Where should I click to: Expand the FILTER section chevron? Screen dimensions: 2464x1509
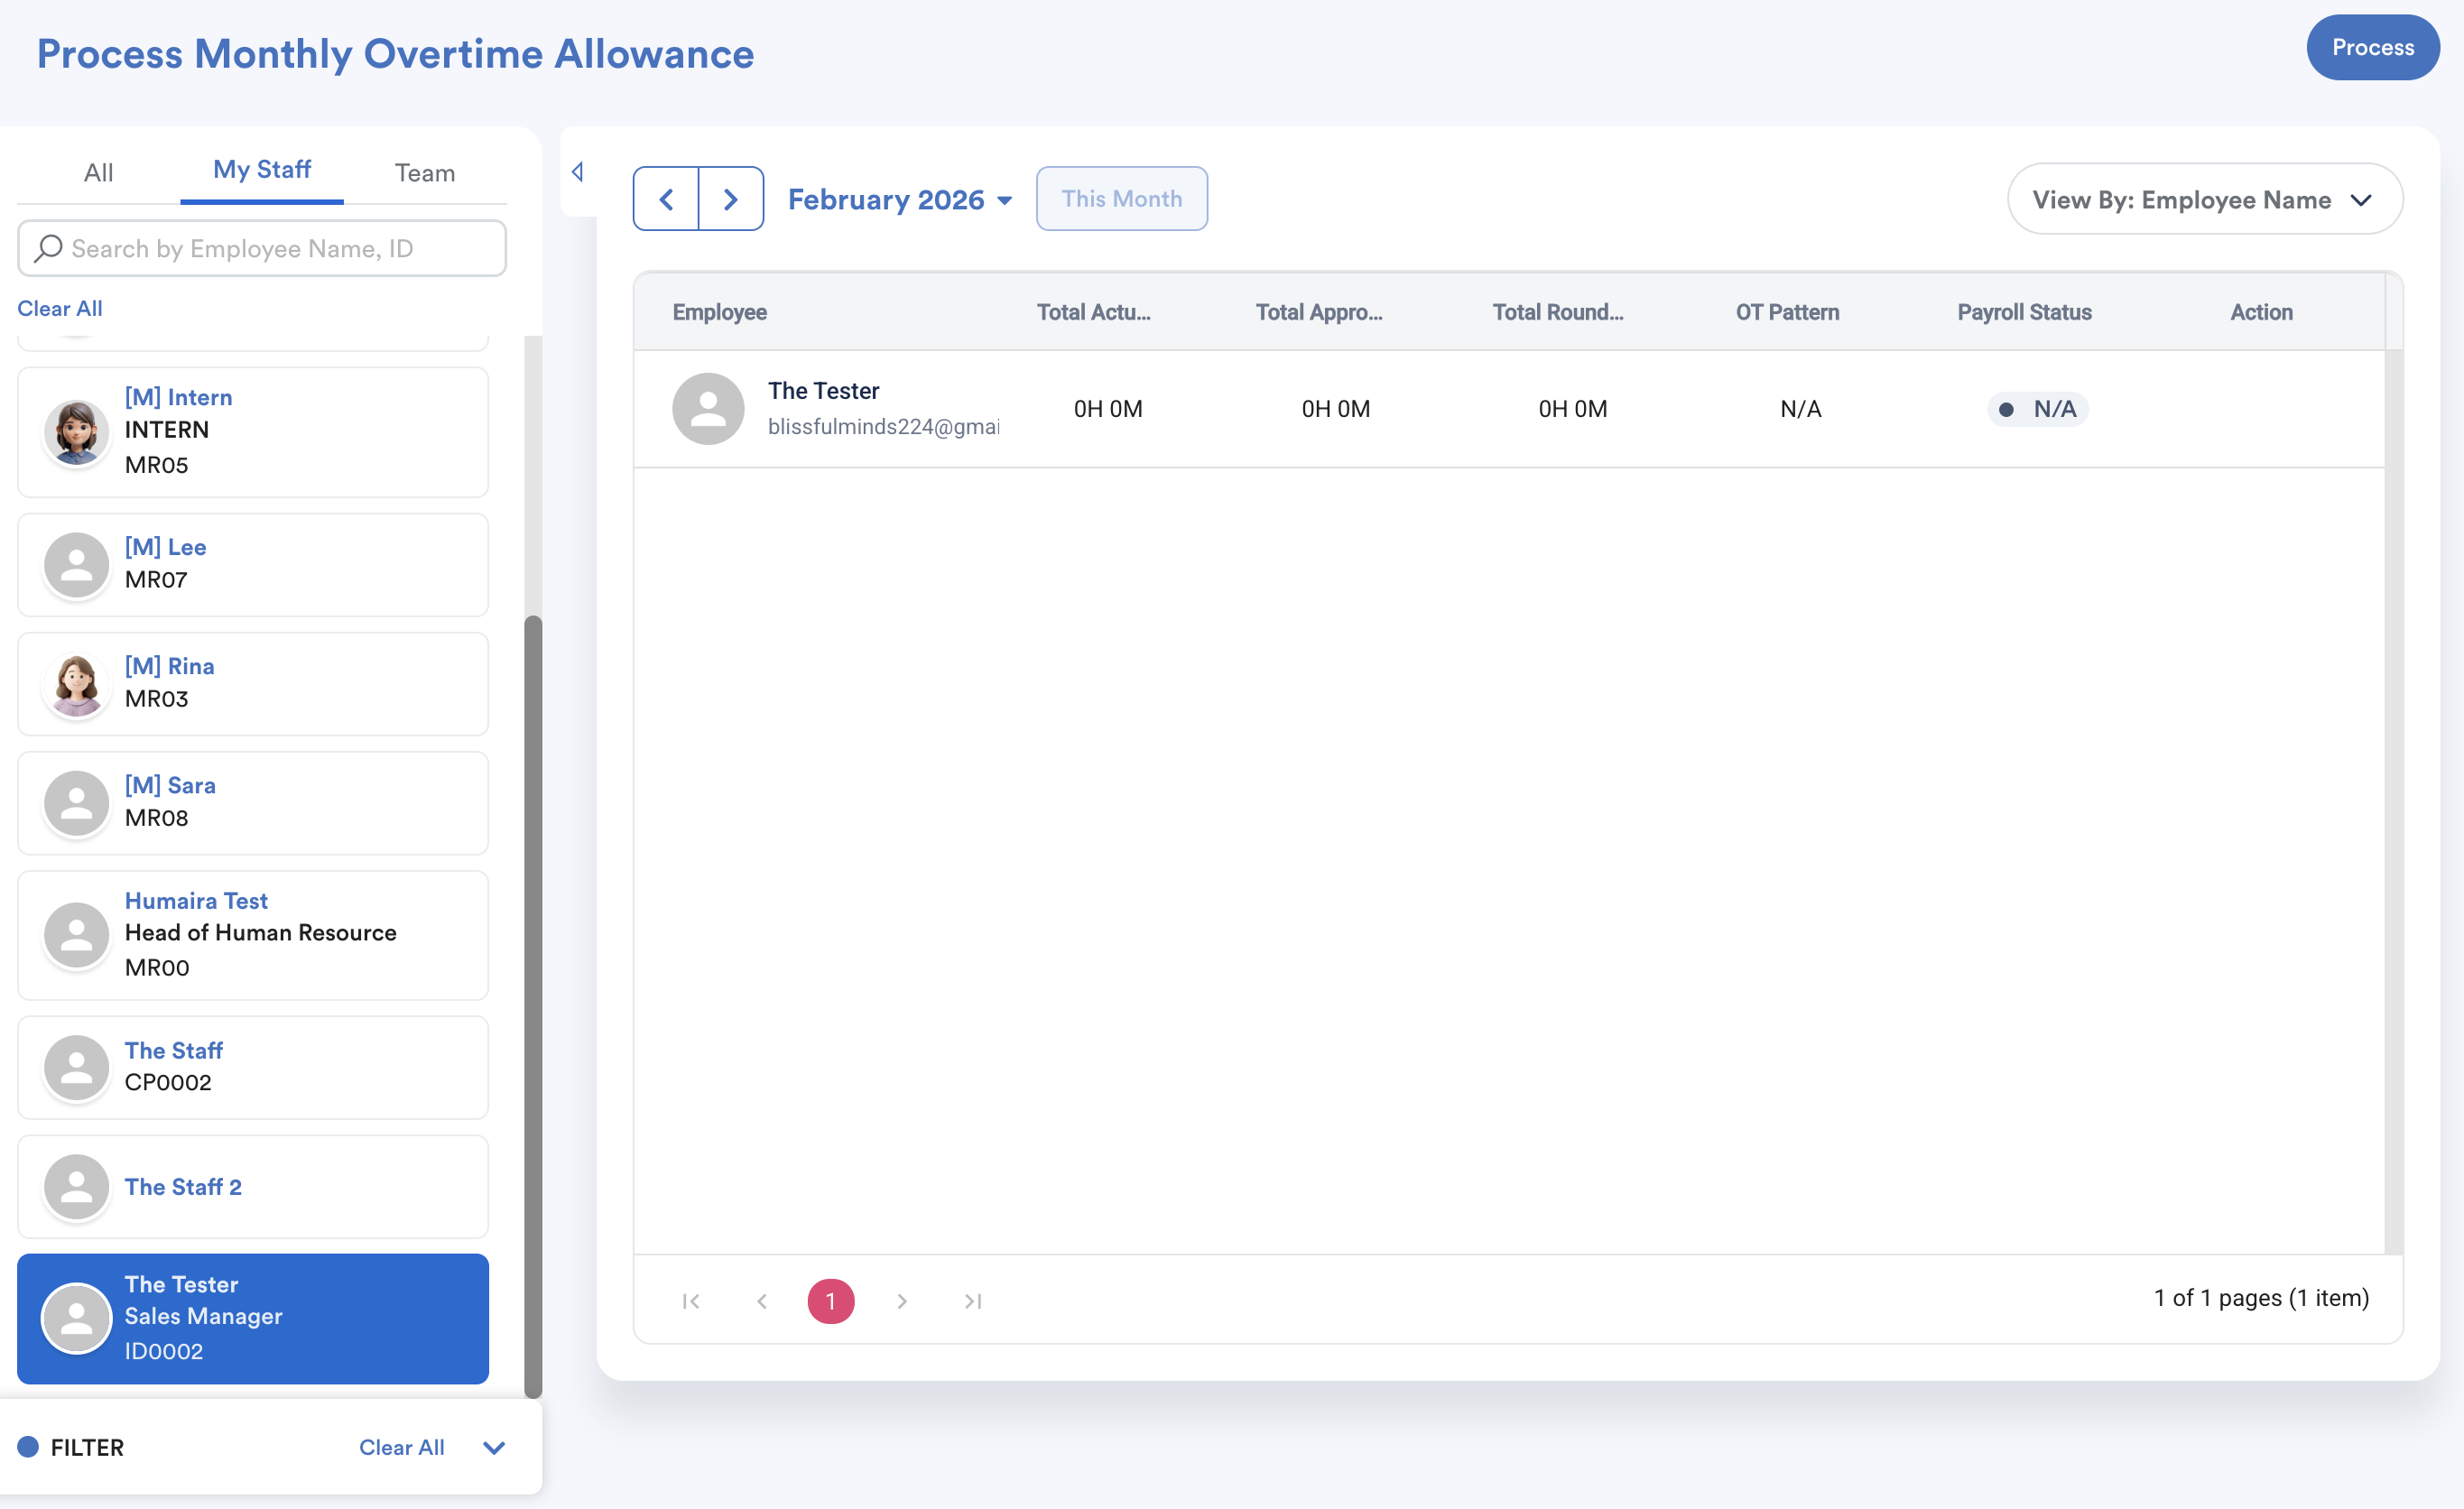(x=494, y=1447)
